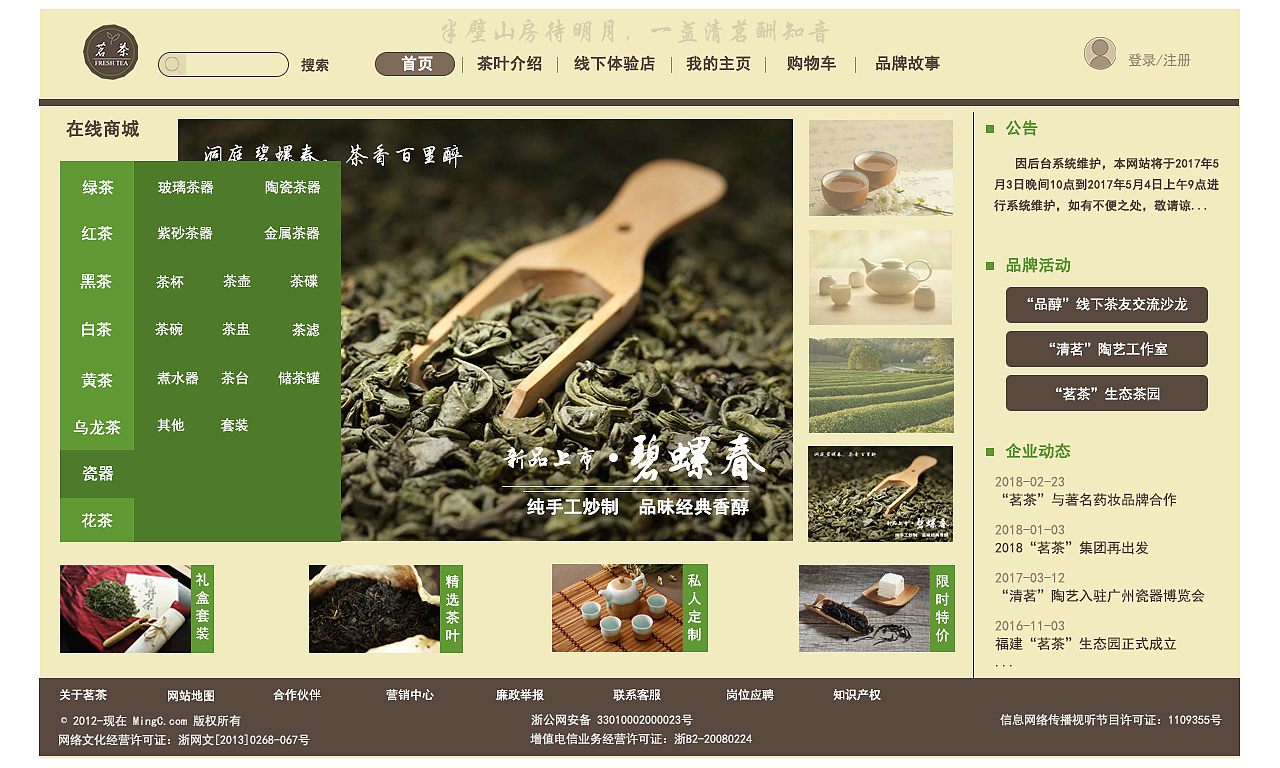Click footer link 合作伙伴
The image size is (1280, 768).
[x=297, y=695]
